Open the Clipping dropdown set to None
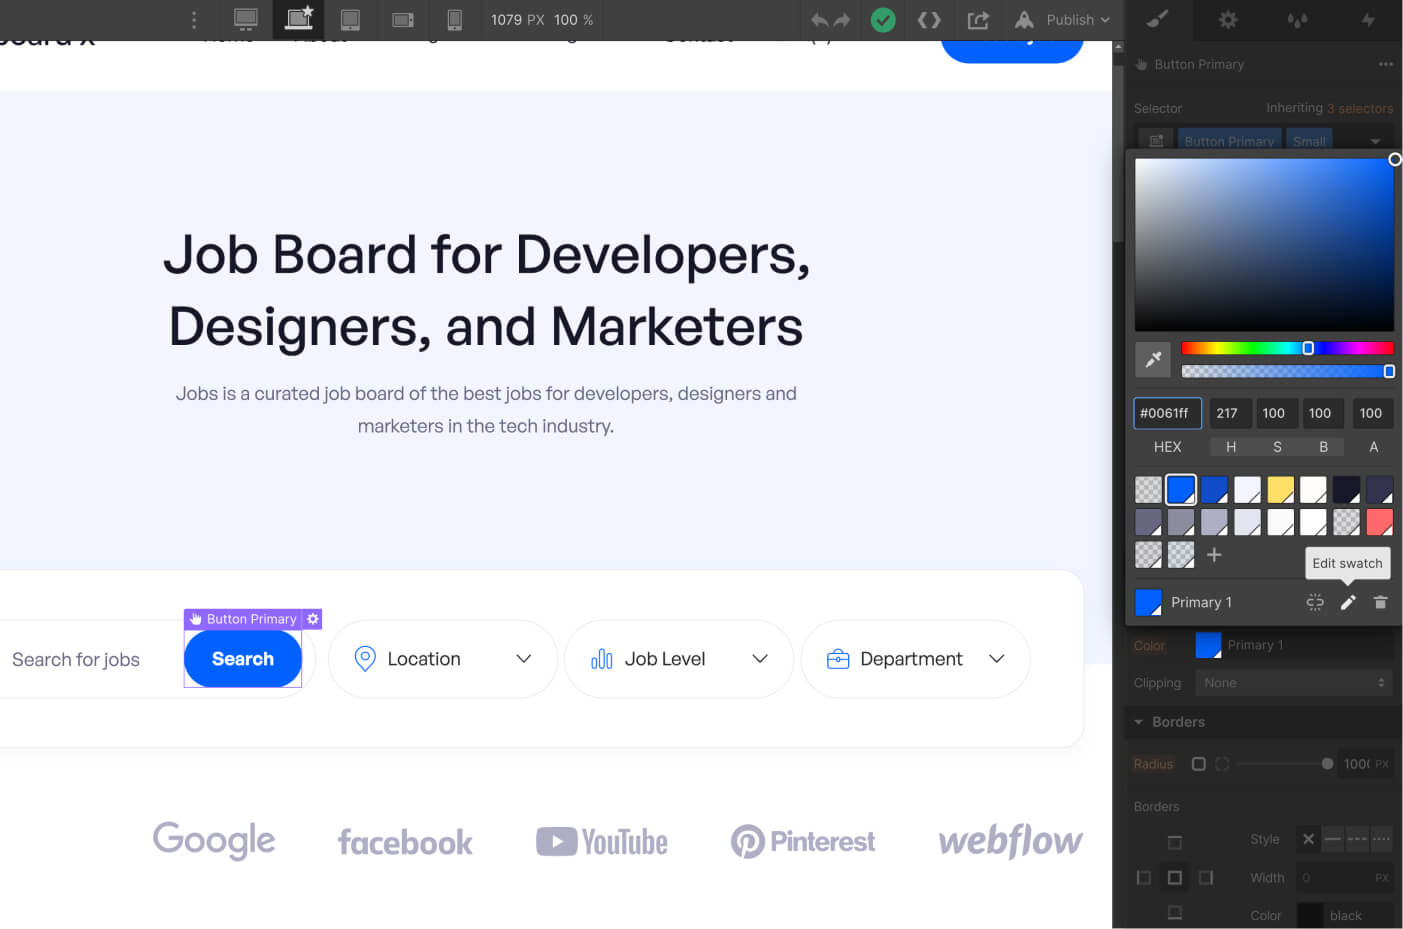1403x929 pixels. pos(1293,682)
